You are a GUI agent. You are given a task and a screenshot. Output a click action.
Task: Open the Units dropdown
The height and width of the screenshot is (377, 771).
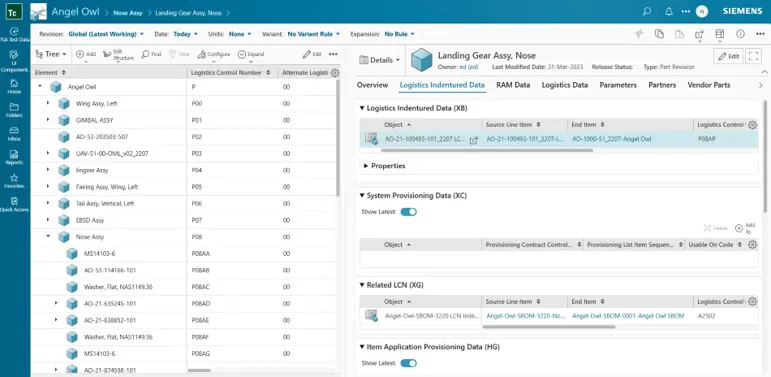point(240,34)
